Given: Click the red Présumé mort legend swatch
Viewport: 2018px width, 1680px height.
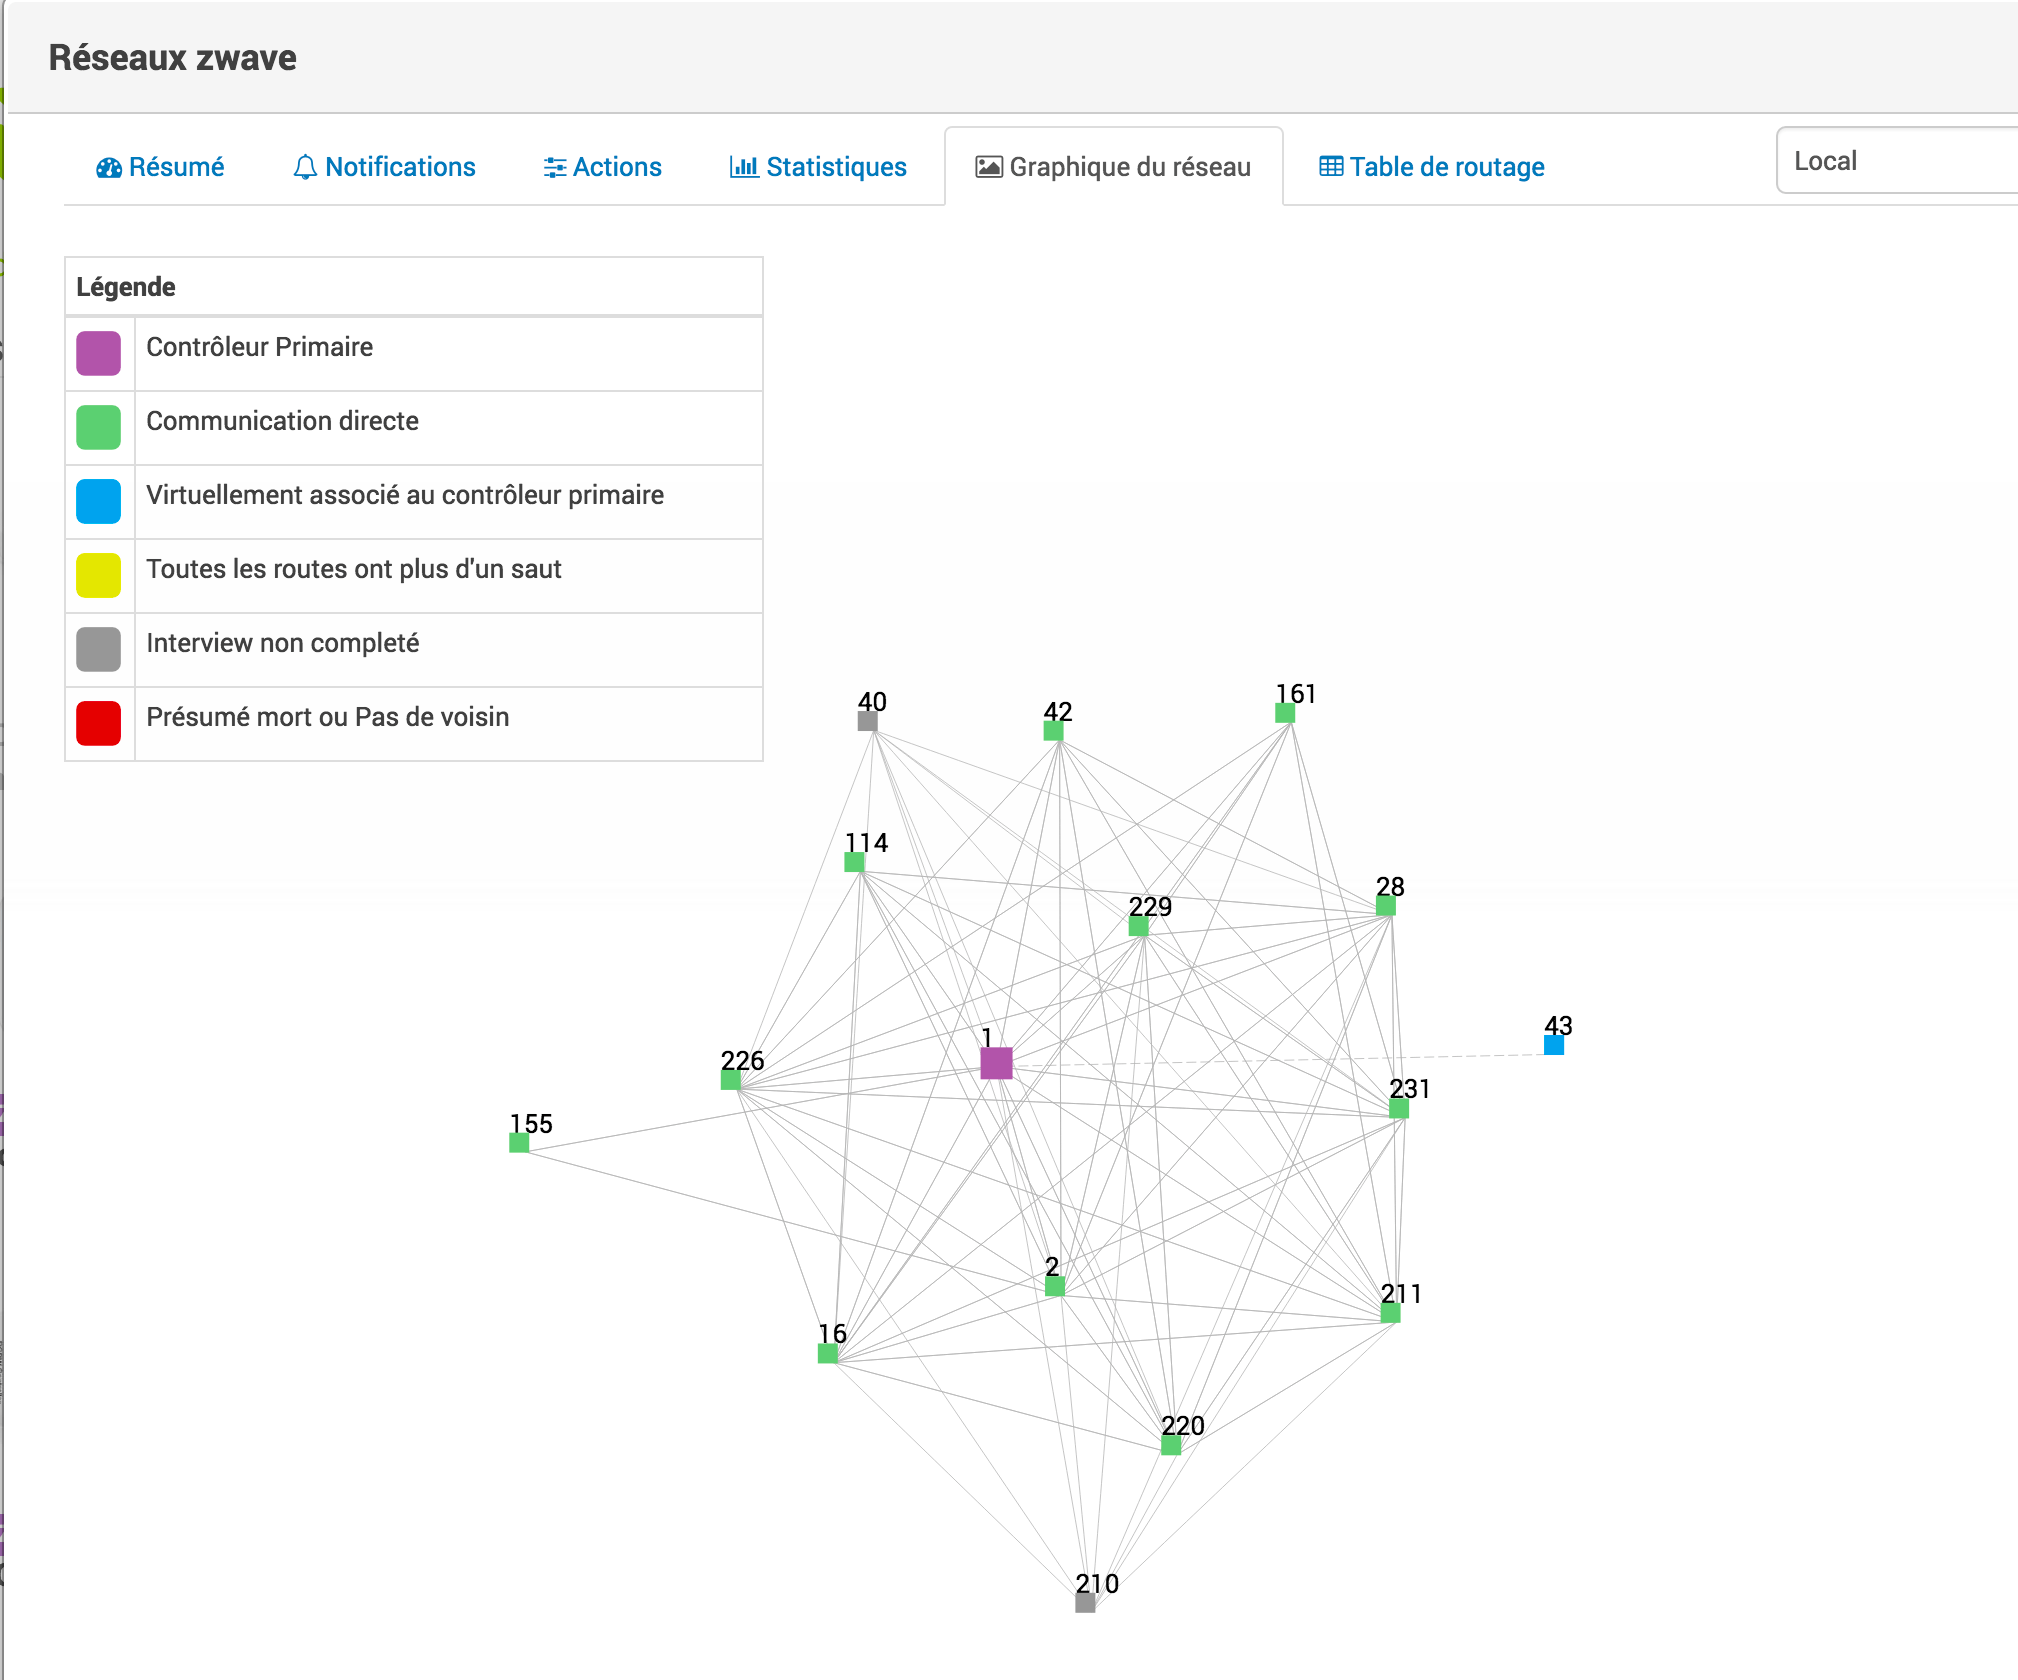Looking at the screenshot, I should coord(99,723).
